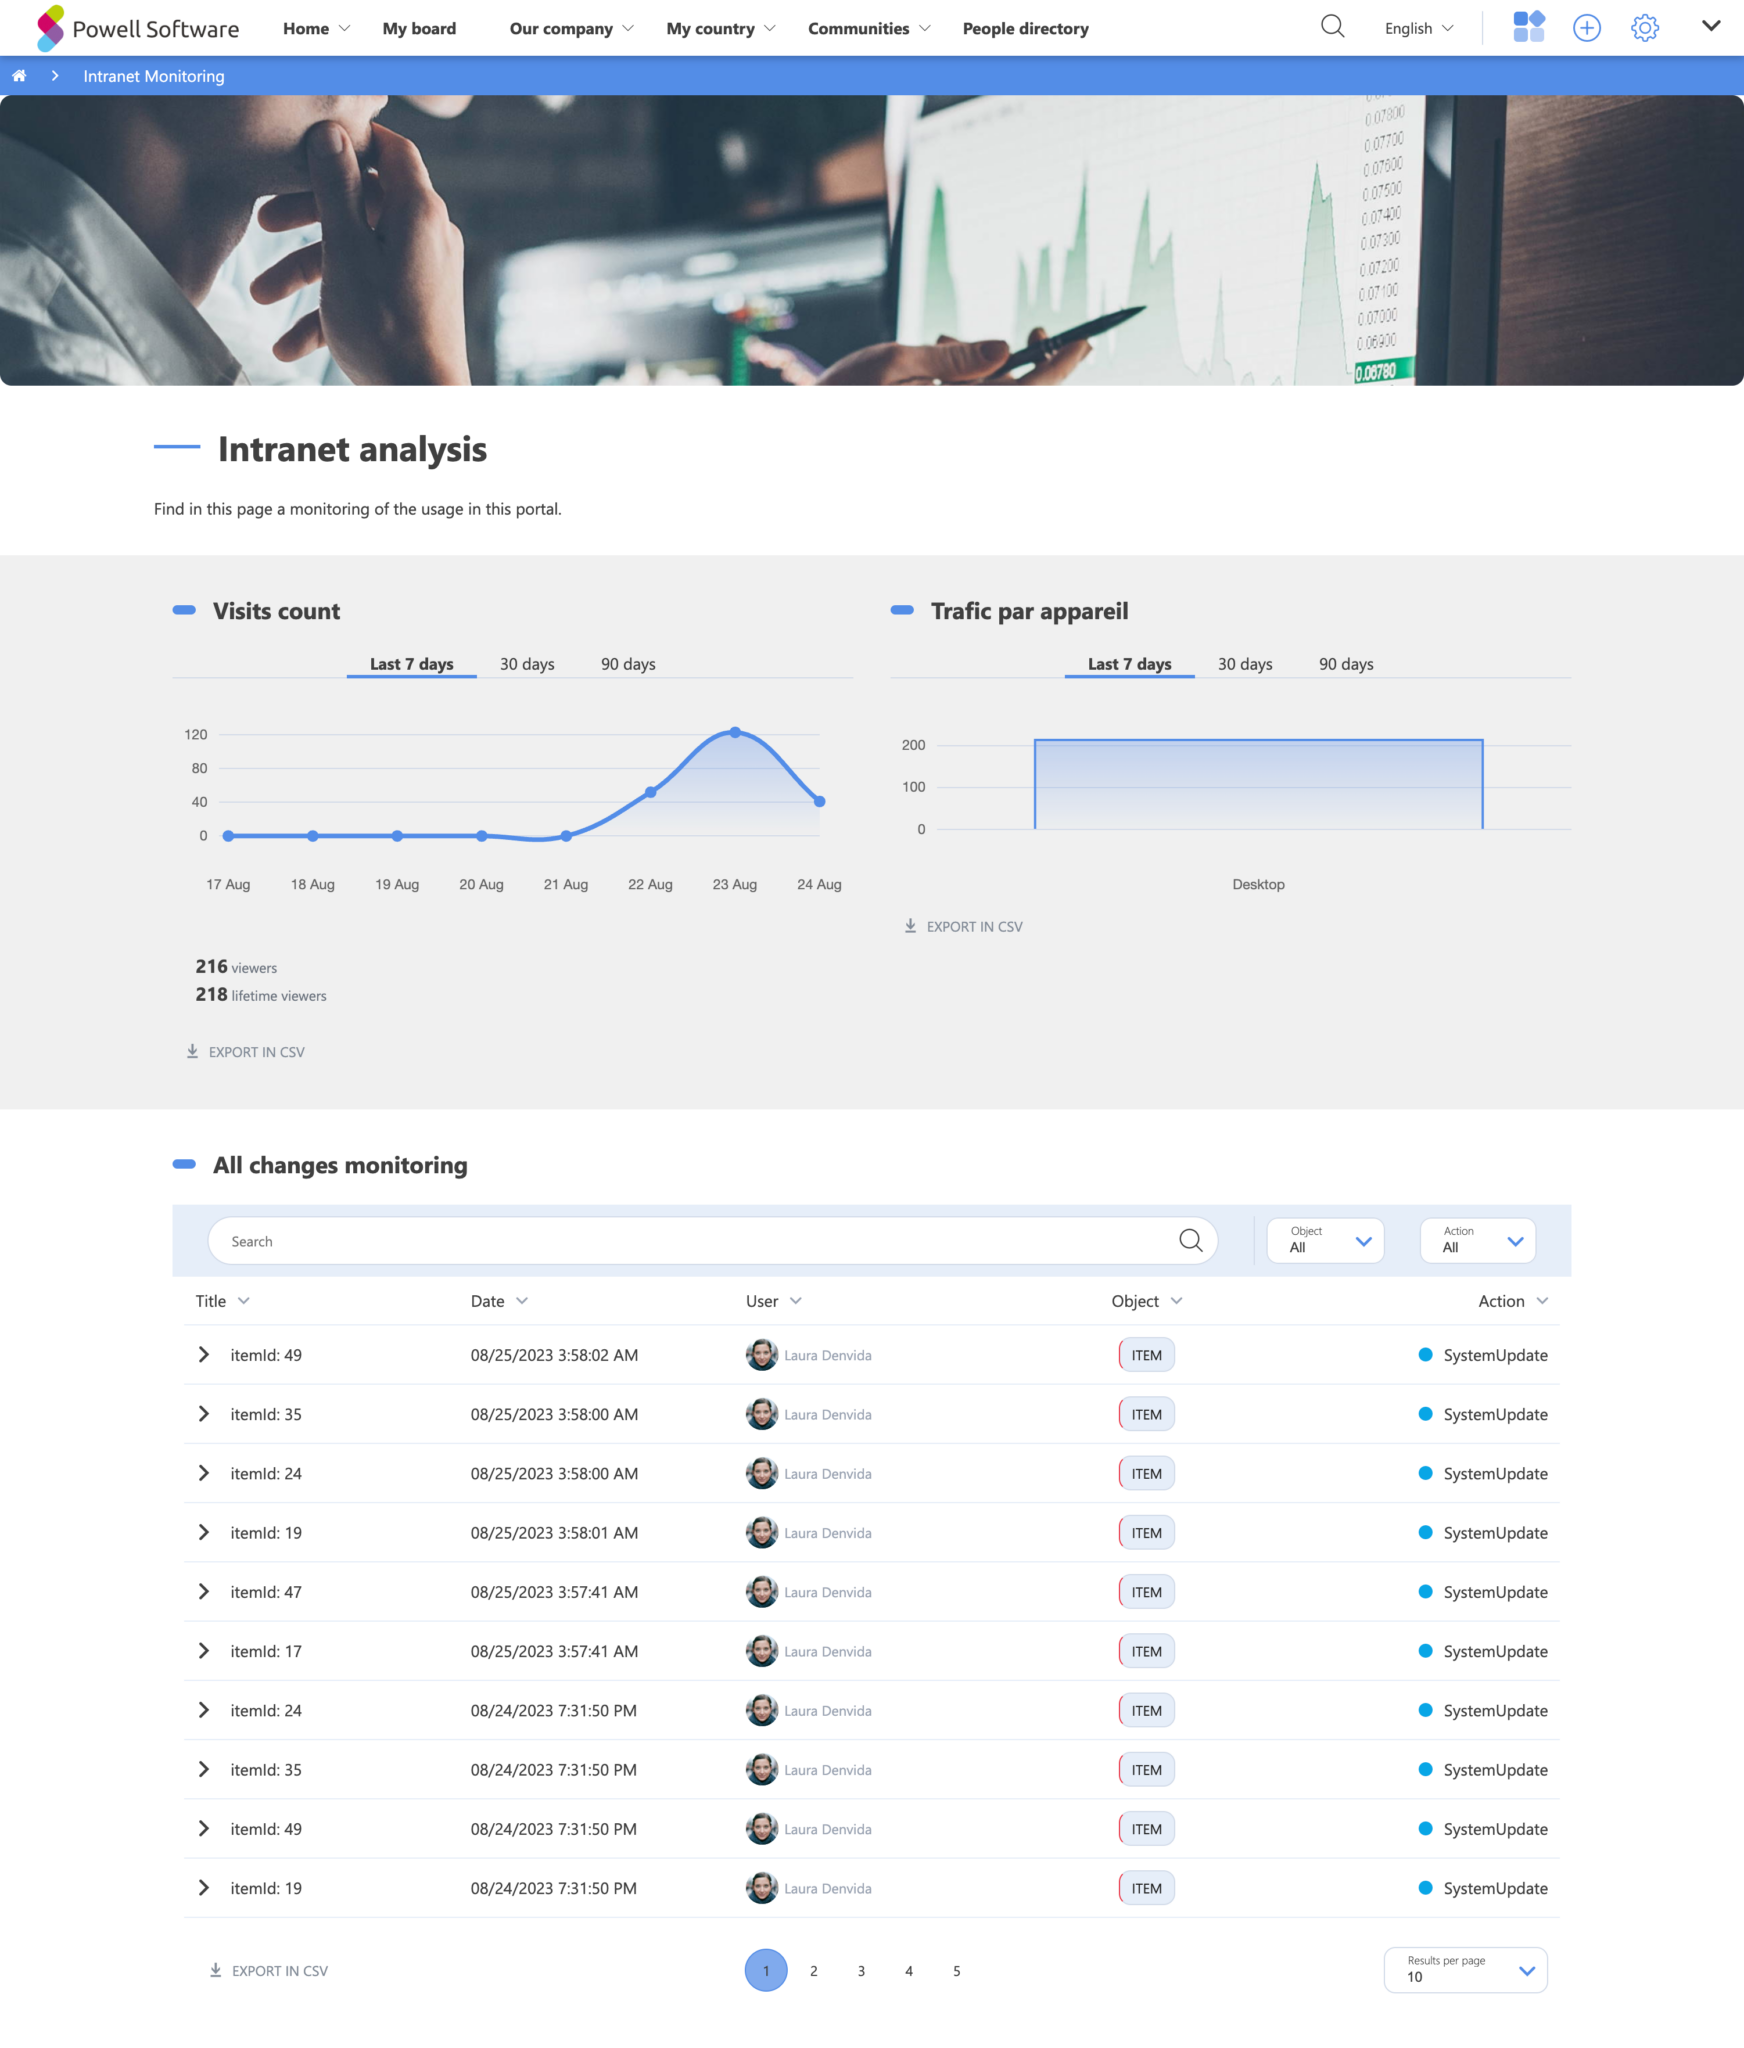Expand the English language dropdown
This screenshot has height=2048, width=1744.
click(1418, 28)
